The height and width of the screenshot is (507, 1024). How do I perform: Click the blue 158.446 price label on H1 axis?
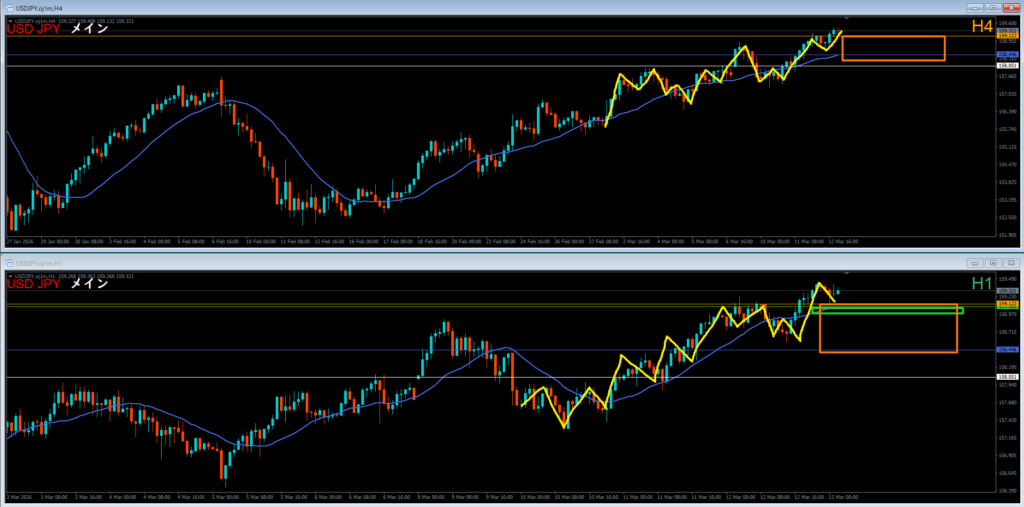click(1007, 349)
